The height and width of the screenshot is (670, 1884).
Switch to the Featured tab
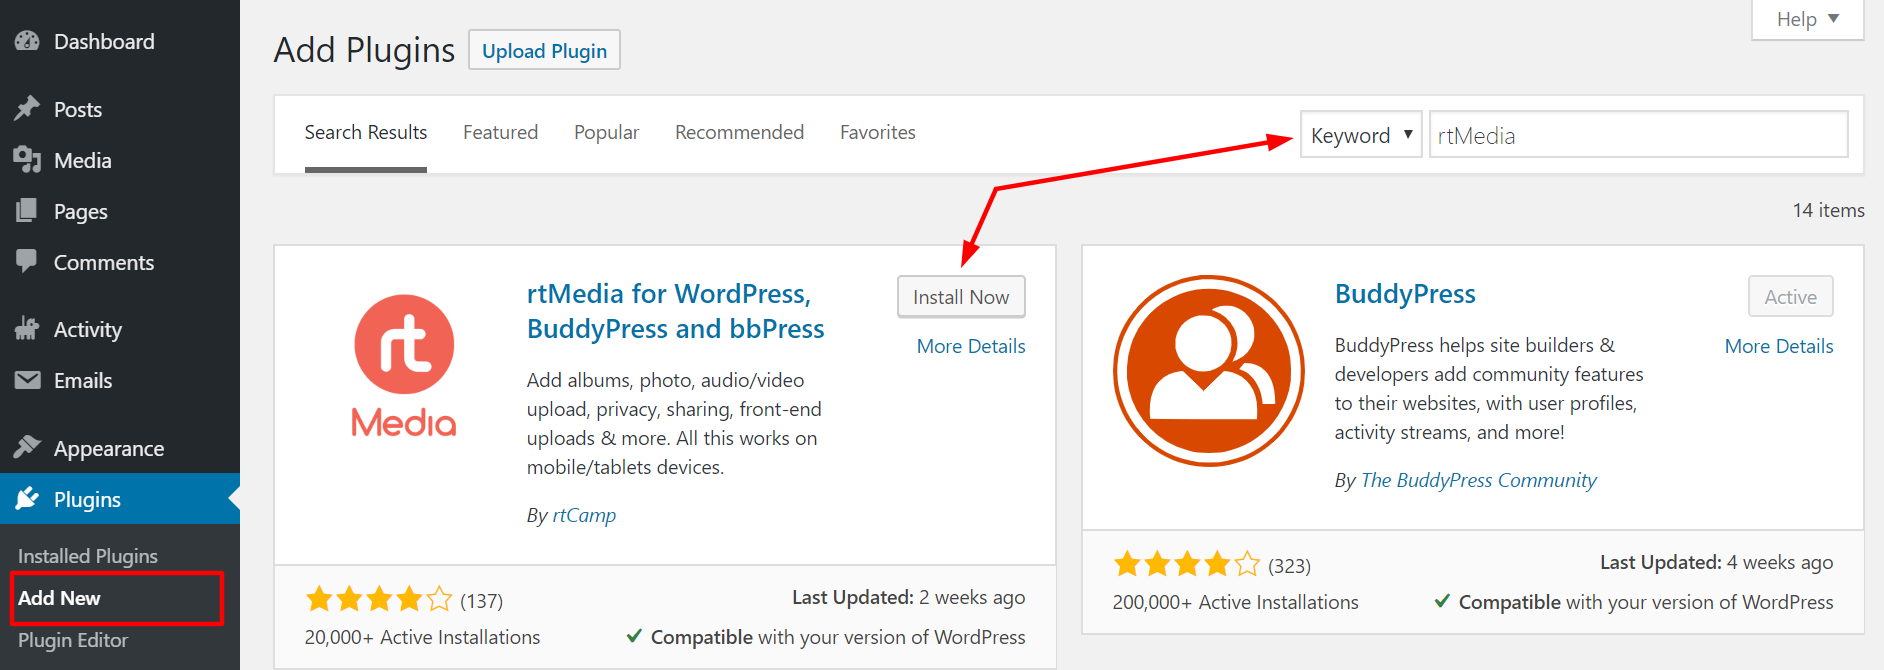[500, 132]
